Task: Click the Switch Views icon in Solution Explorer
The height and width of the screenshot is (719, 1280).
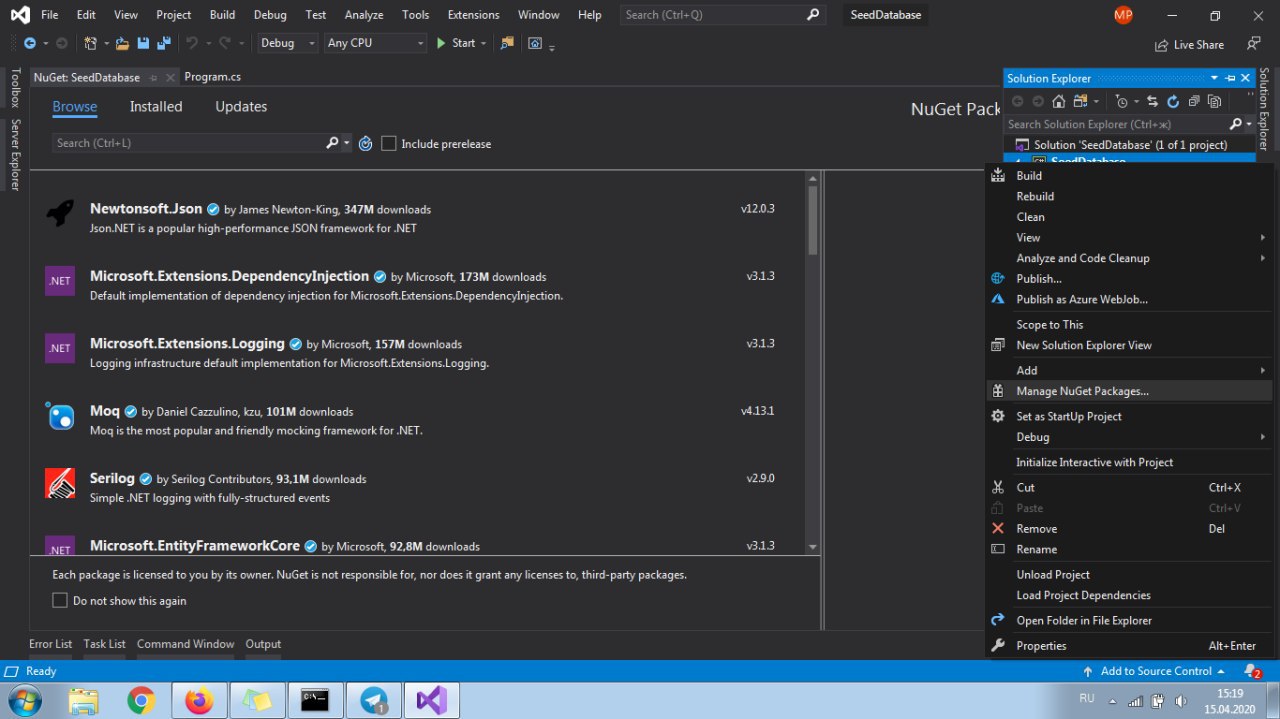Action: [1079, 101]
